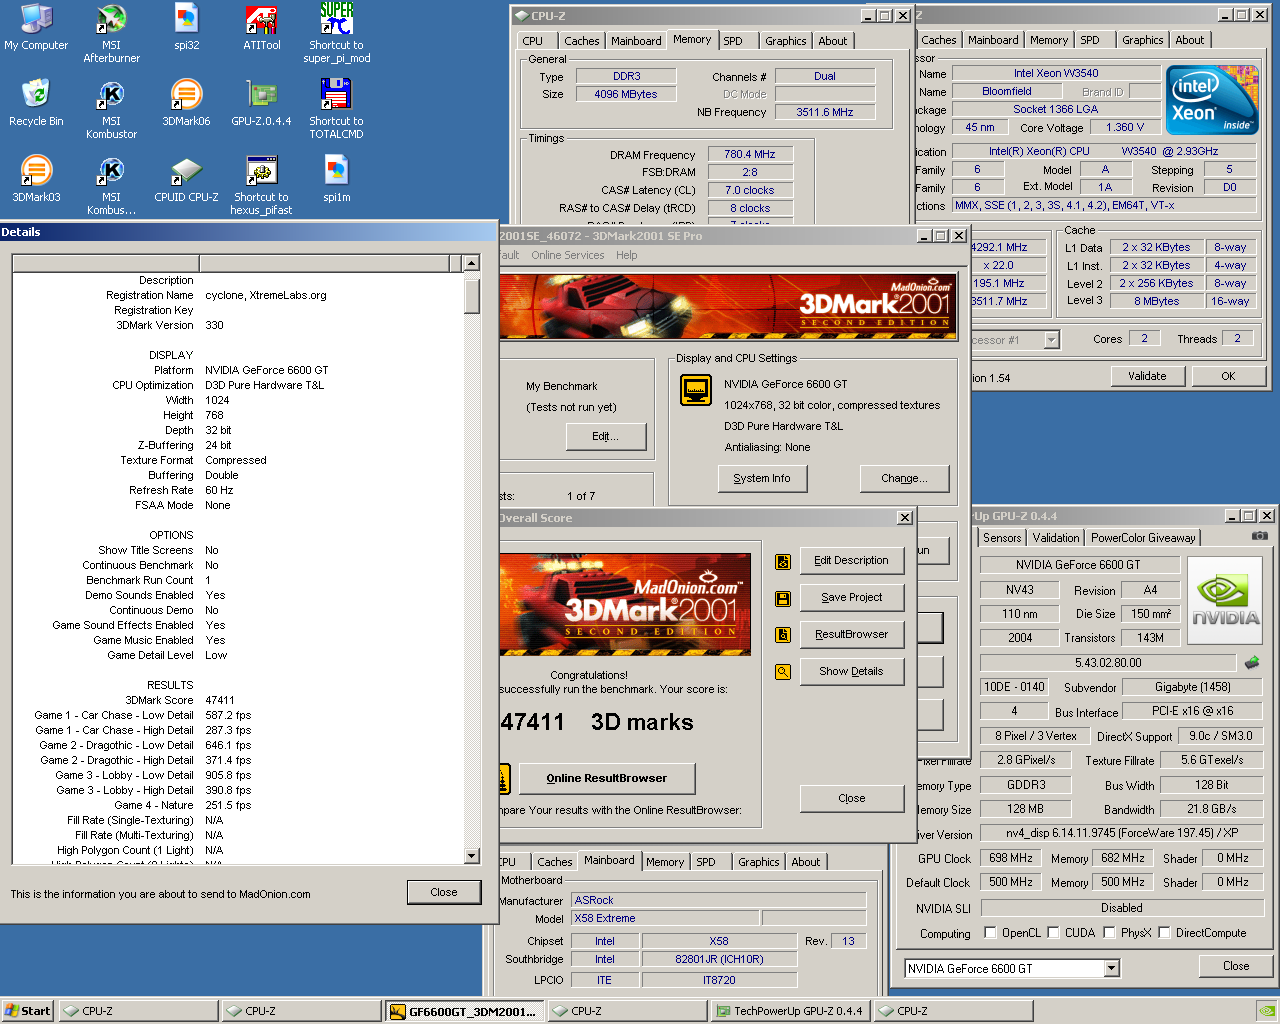Click the monitor icon in Display settings
This screenshot has height=1024, width=1280.
pos(696,389)
